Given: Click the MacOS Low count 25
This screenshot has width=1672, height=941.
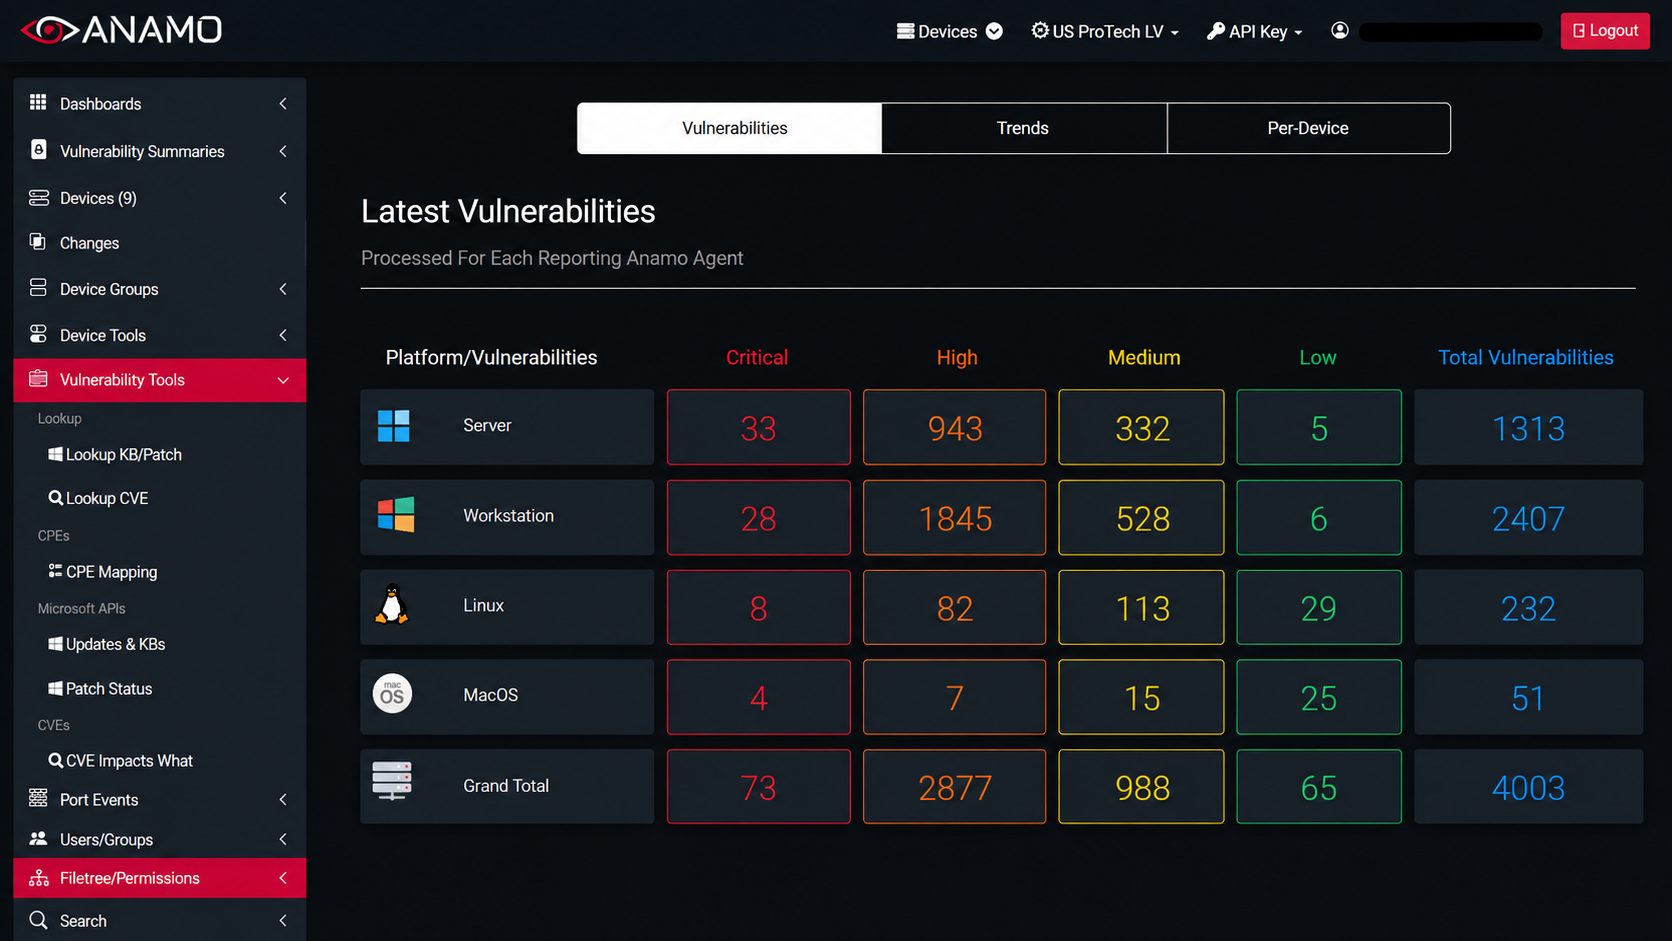Looking at the screenshot, I should point(1319,697).
